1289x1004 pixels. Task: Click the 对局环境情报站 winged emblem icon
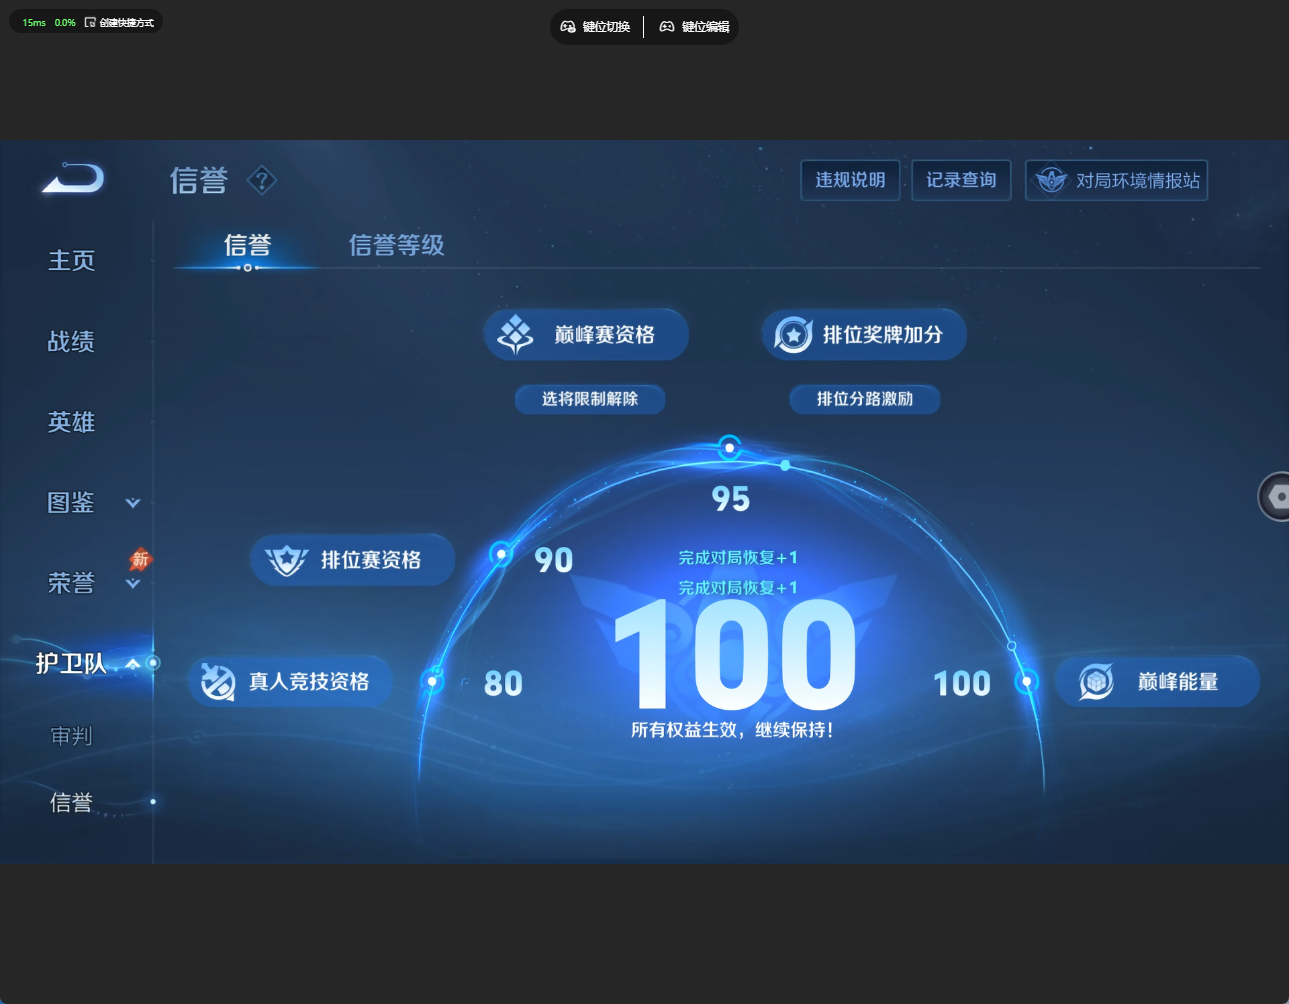[1051, 181]
